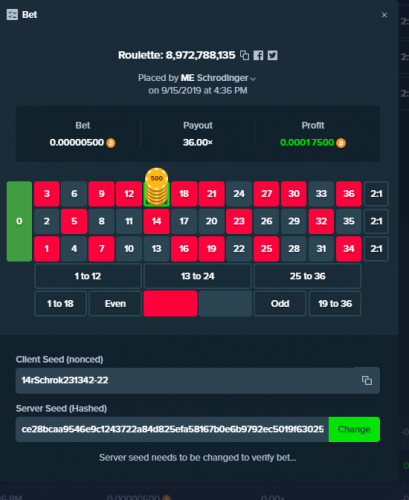This screenshot has height=500, width=409.
Task: Click number 17 on the board
Action: click(x=184, y=221)
